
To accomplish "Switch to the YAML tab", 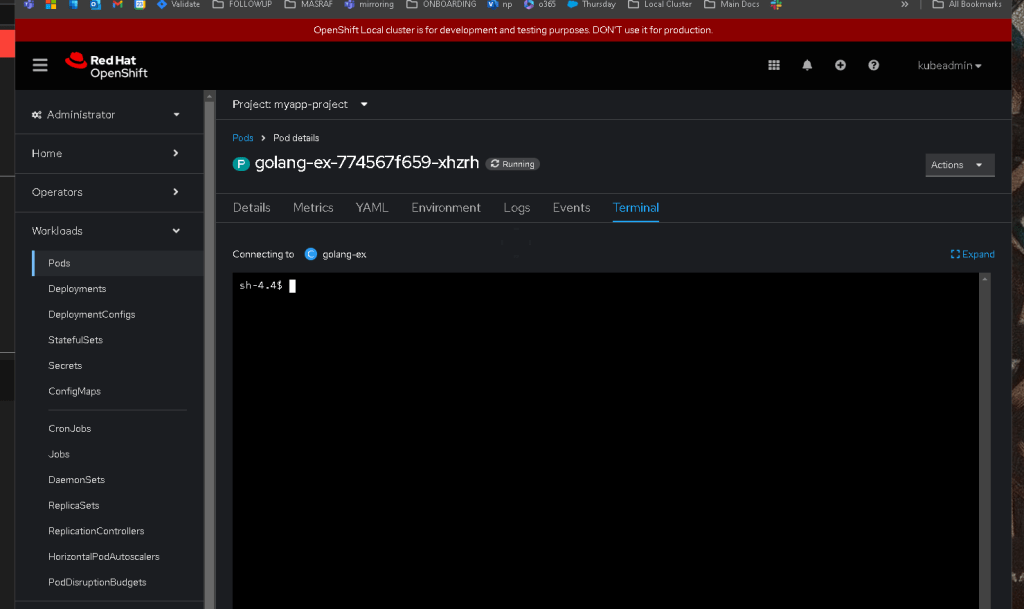I will click(x=372, y=208).
